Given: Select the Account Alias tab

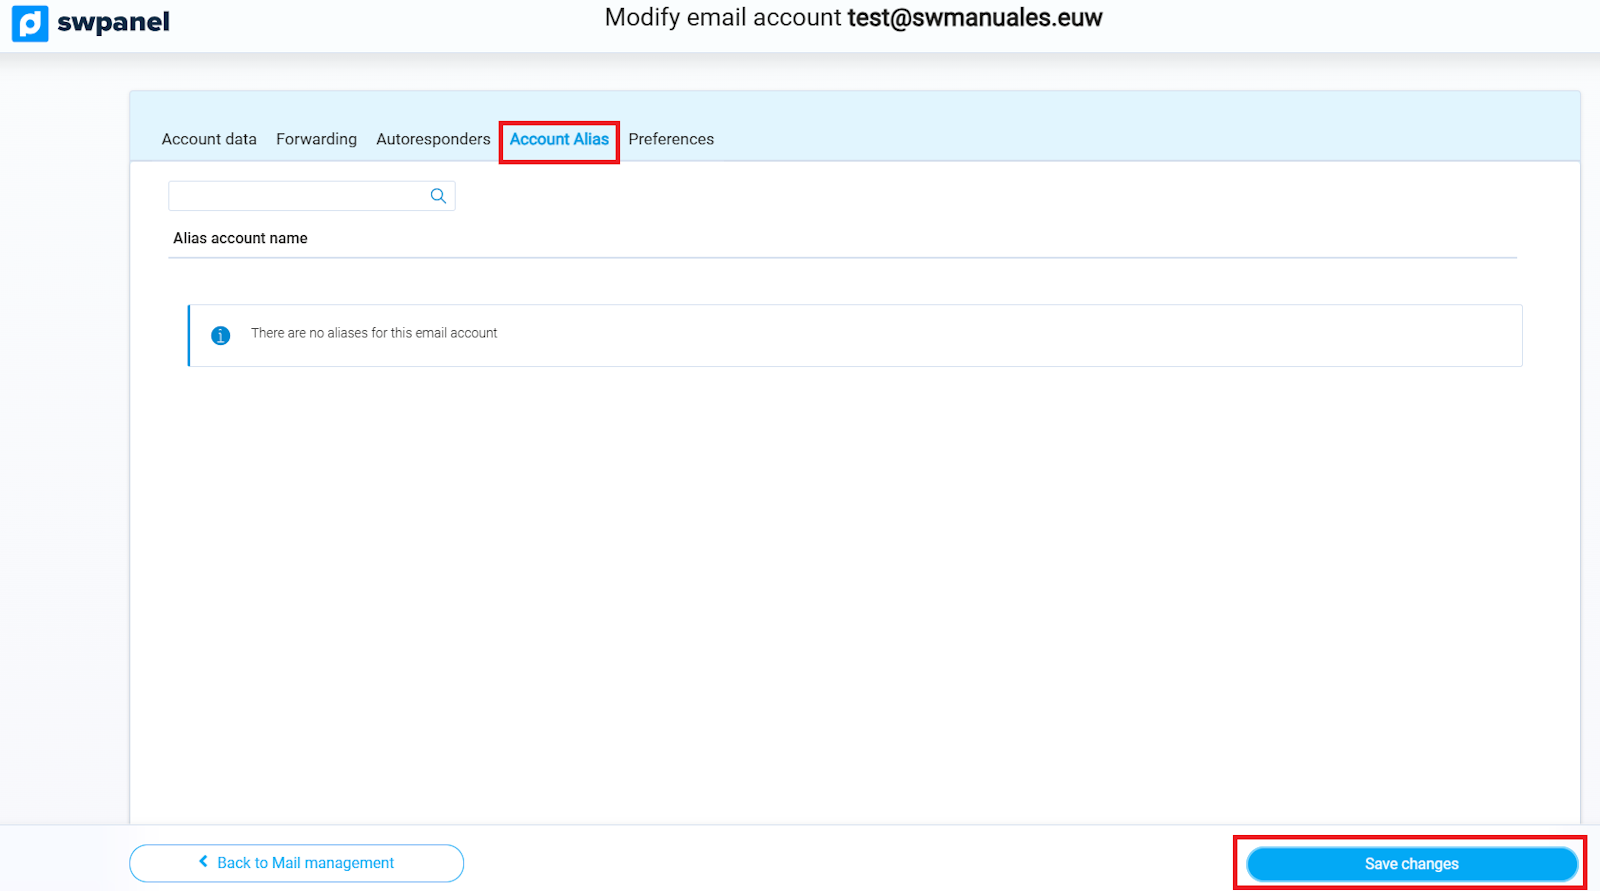Looking at the screenshot, I should point(559,139).
